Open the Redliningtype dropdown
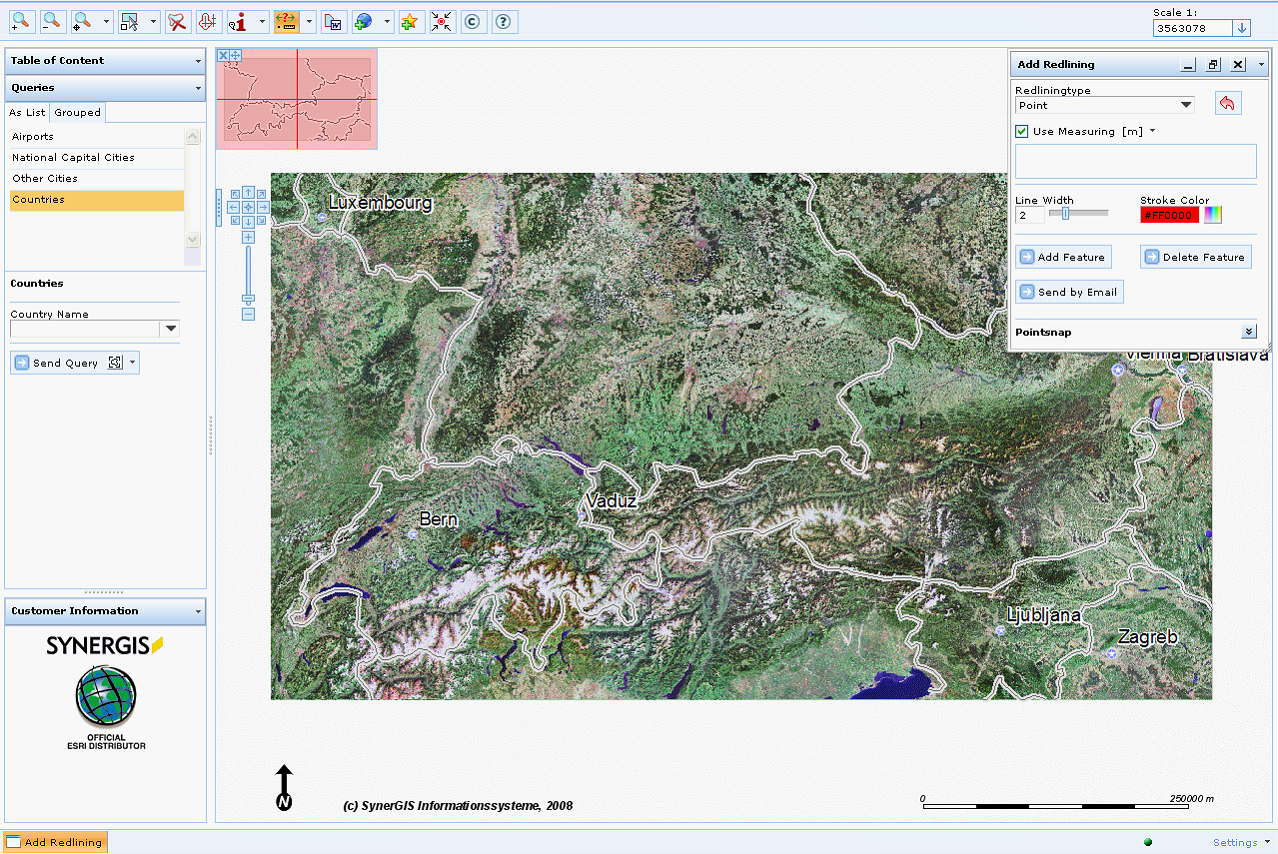 [1186, 104]
